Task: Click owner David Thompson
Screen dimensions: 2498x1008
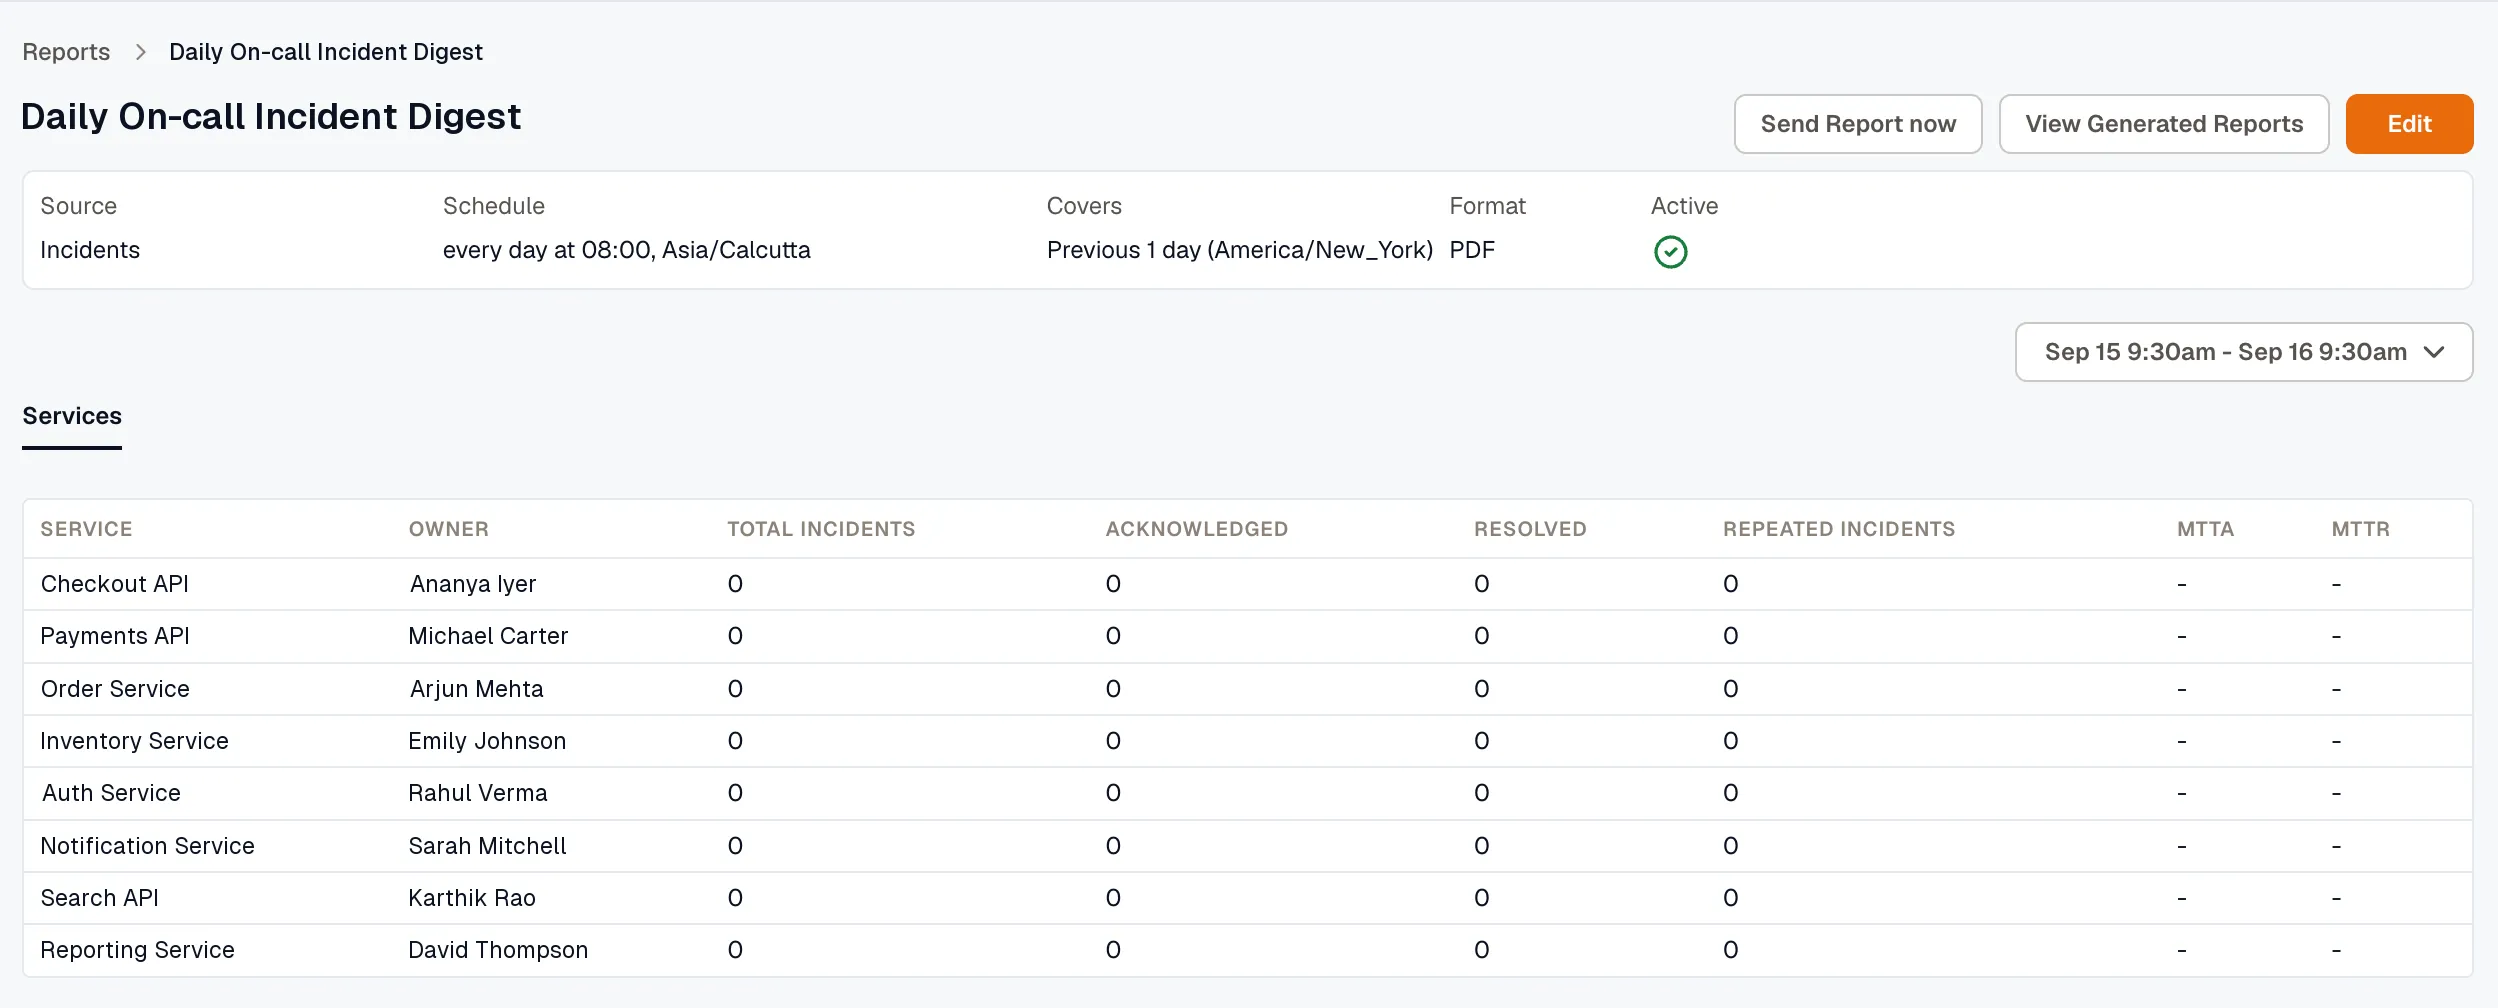Action: [498, 950]
